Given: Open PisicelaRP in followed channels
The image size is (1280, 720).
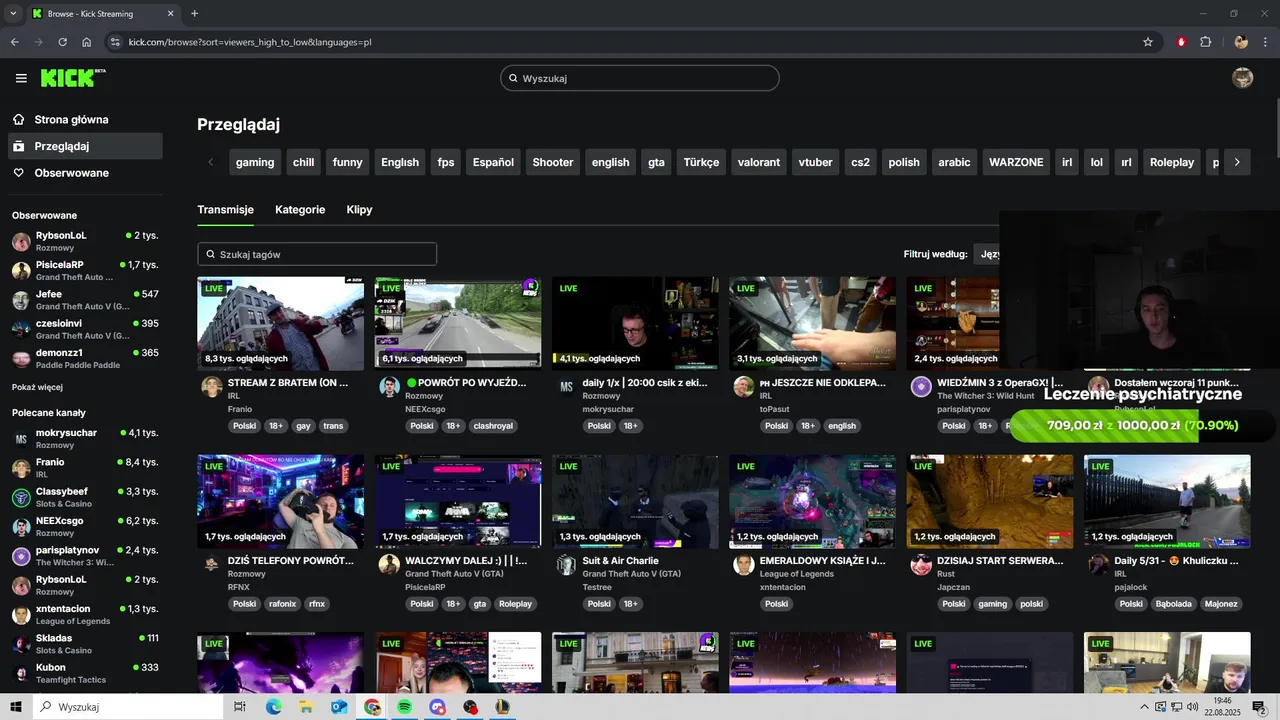Looking at the screenshot, I should [x=84, y=270].
